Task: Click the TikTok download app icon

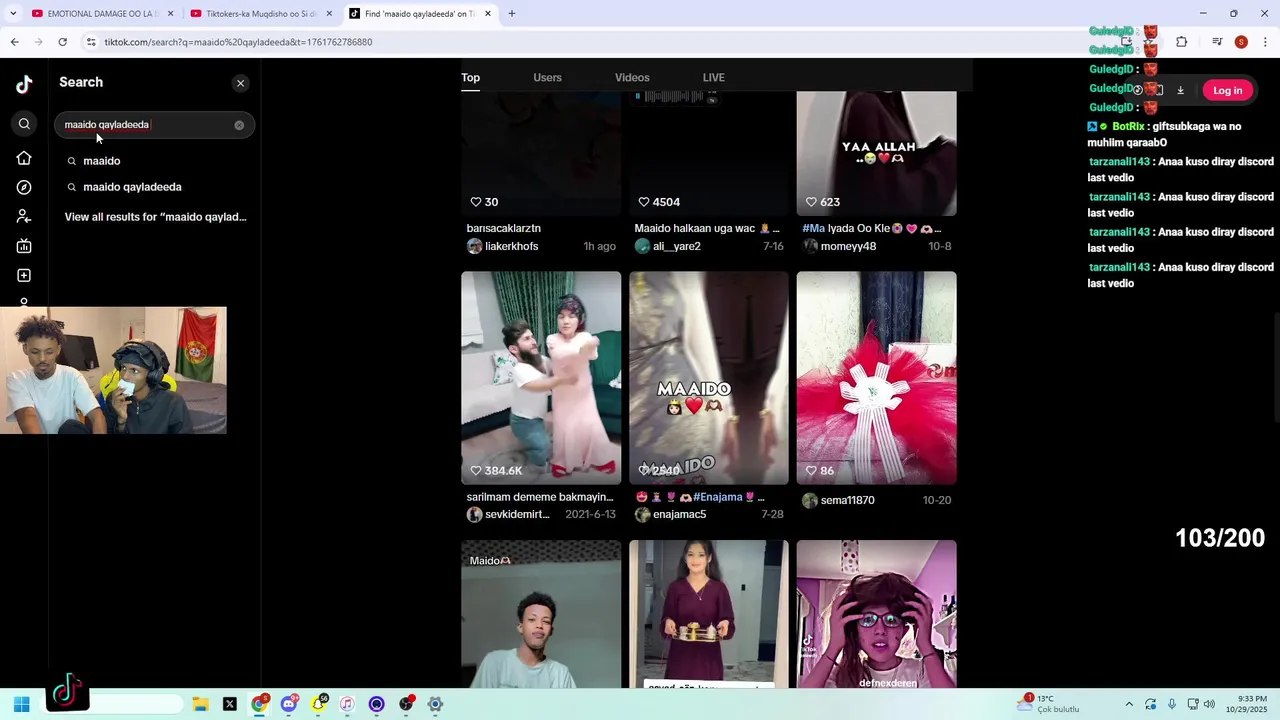Action: [x=1180, y=91]
